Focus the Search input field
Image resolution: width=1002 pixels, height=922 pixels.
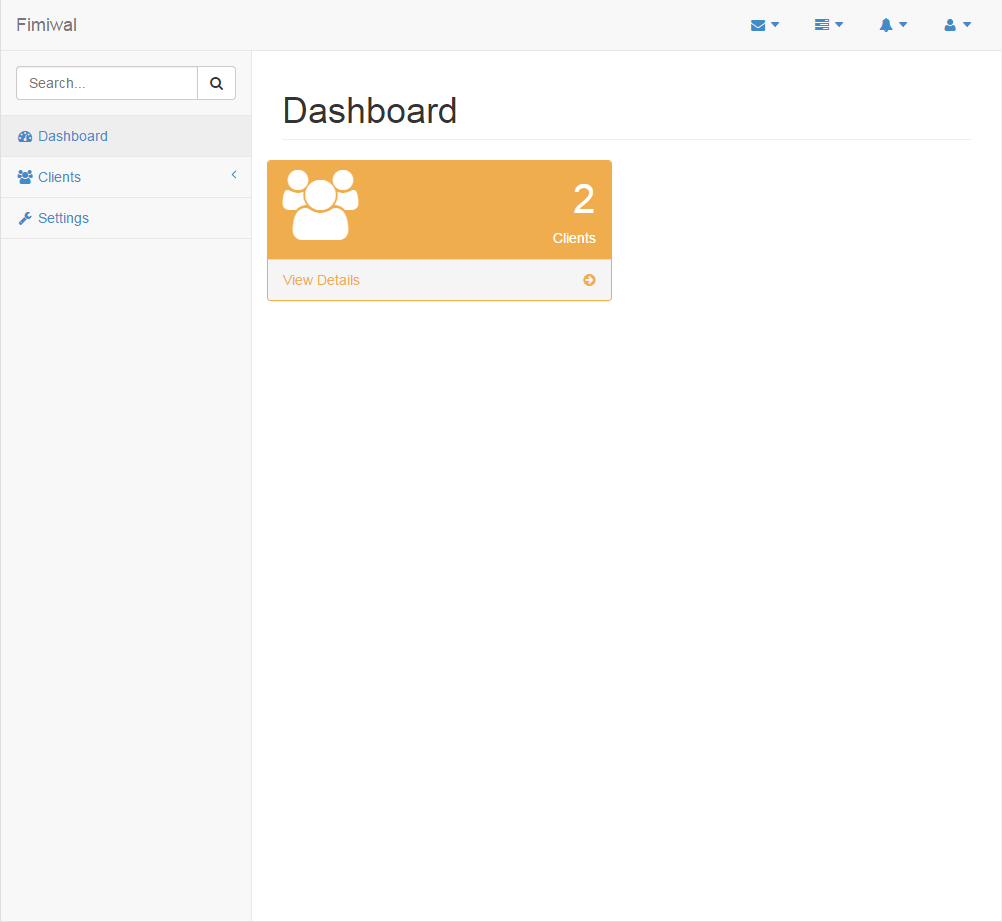[x=107, y=83]
